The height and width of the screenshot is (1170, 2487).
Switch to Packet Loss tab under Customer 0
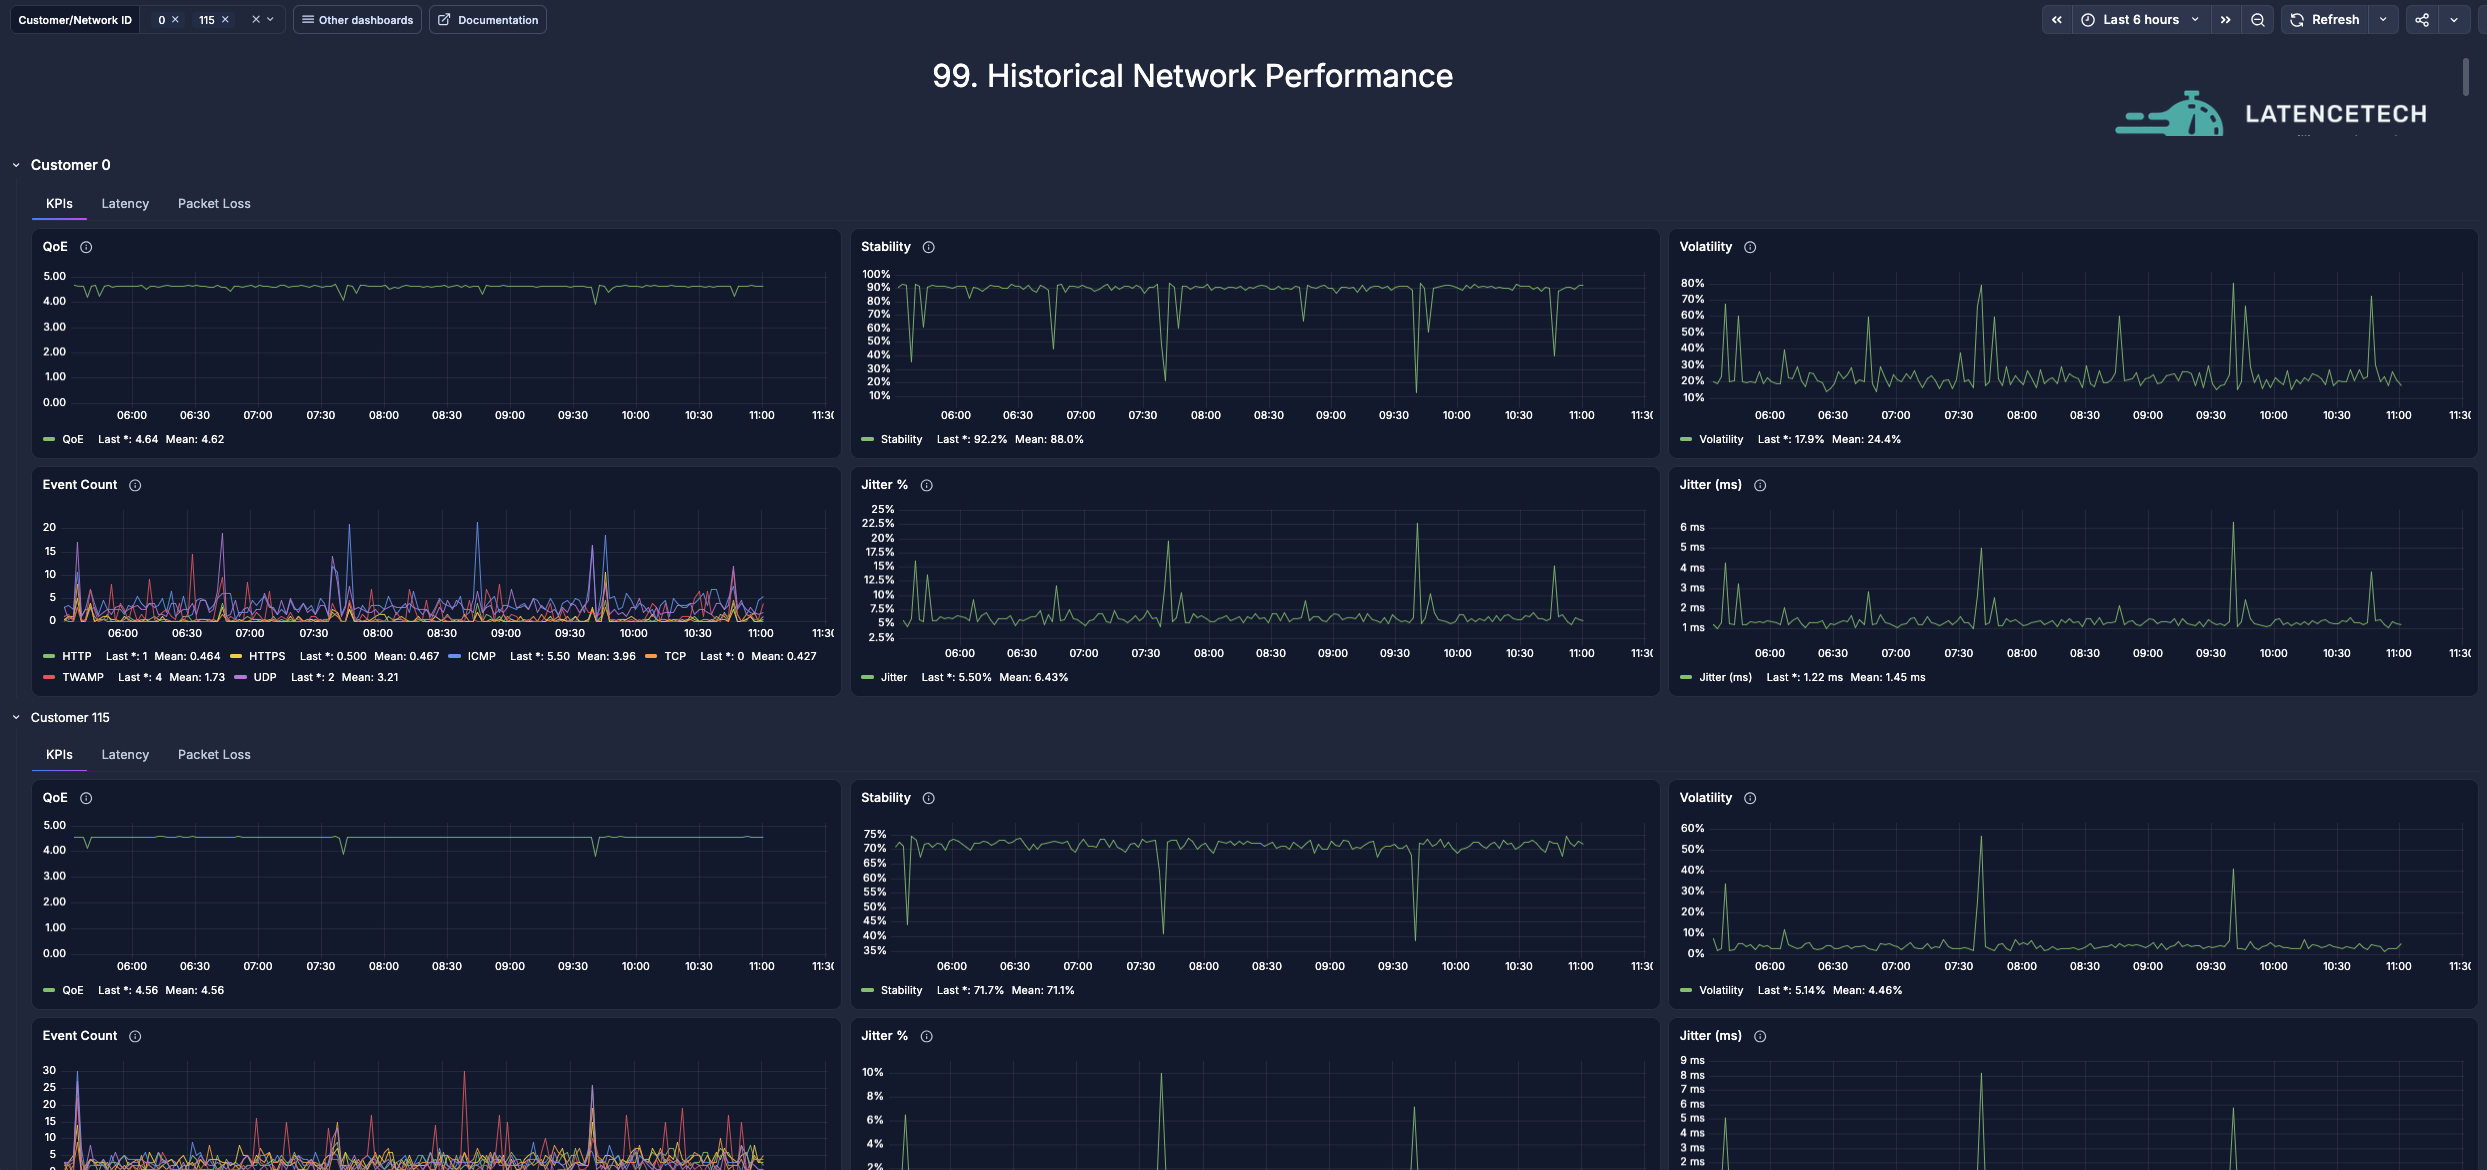tap(214, 204)
